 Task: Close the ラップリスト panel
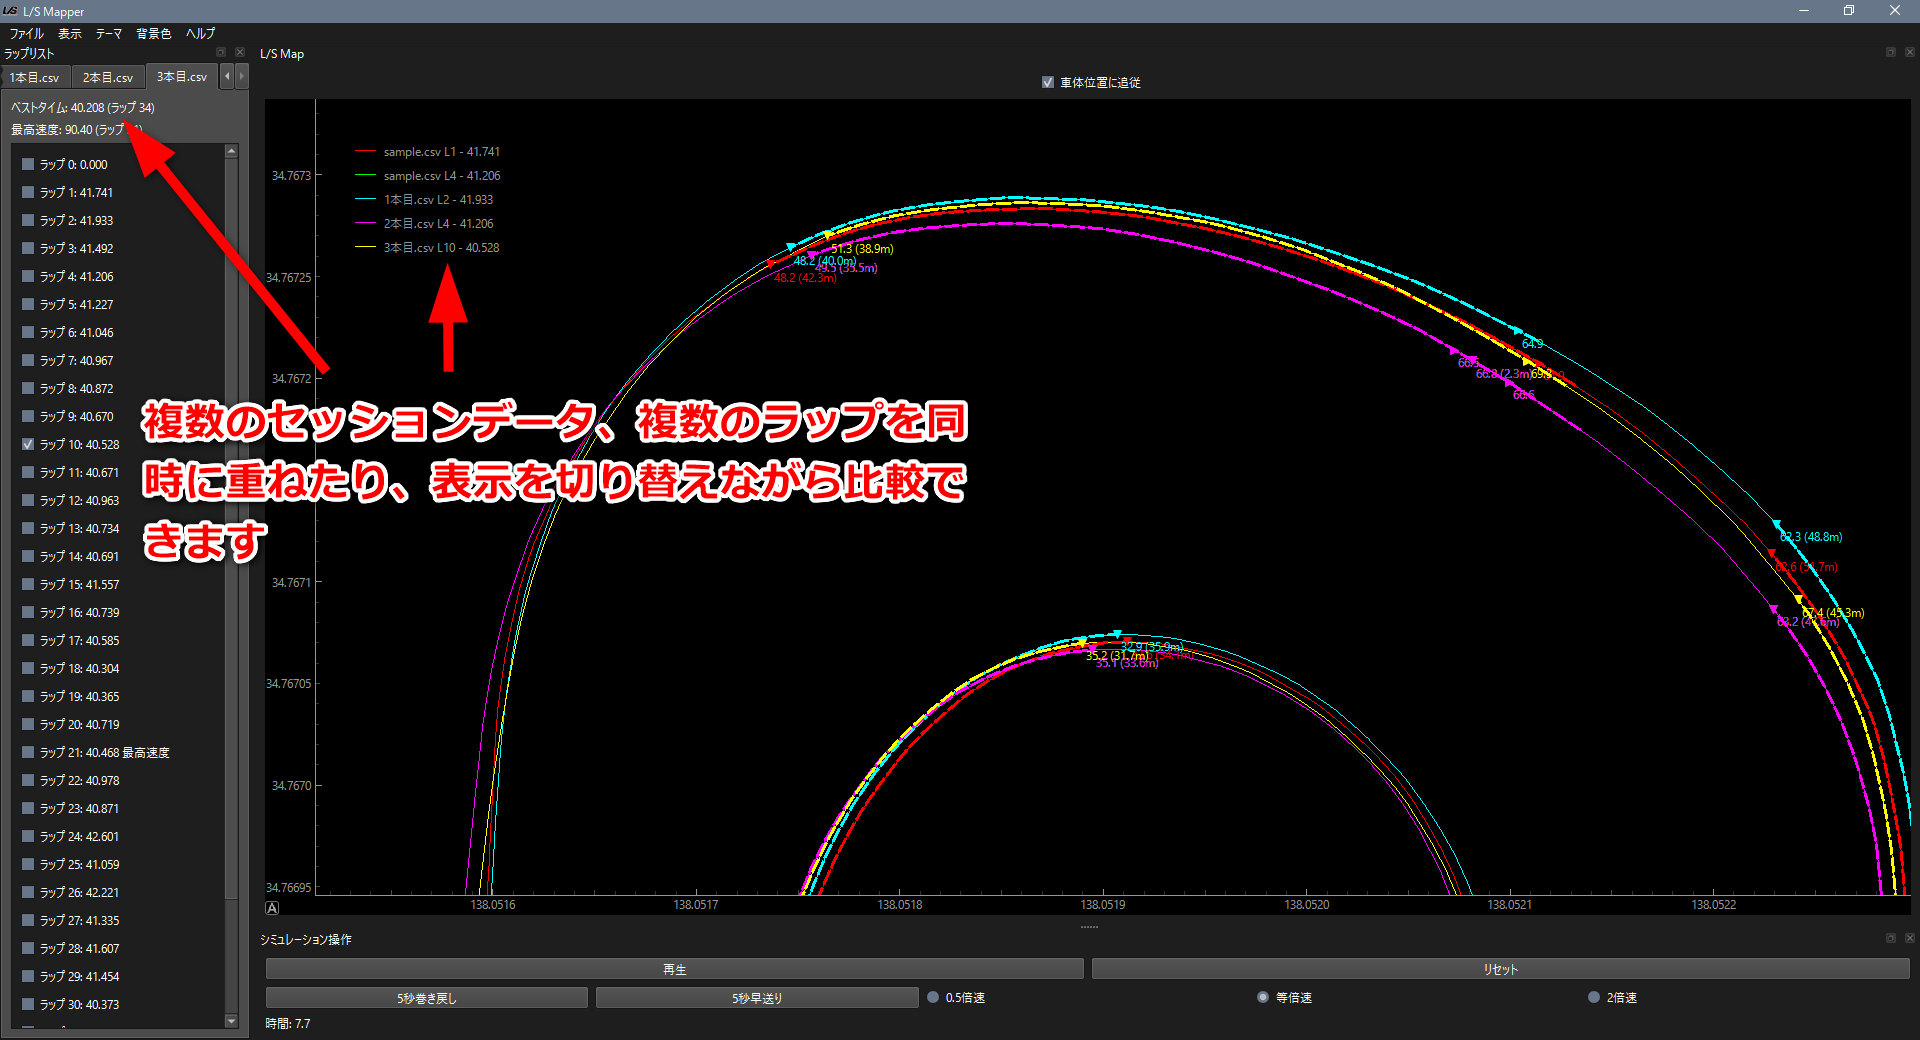239,52
